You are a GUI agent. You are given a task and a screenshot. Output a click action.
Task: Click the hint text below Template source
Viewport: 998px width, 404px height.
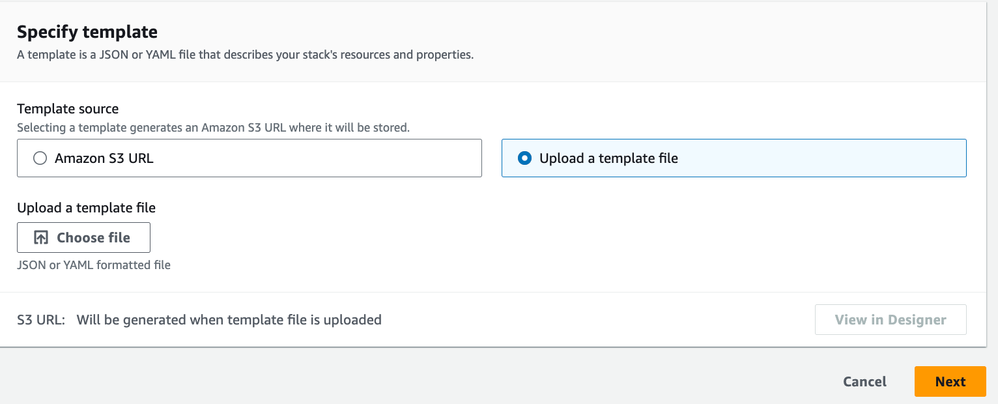point(213,127)
